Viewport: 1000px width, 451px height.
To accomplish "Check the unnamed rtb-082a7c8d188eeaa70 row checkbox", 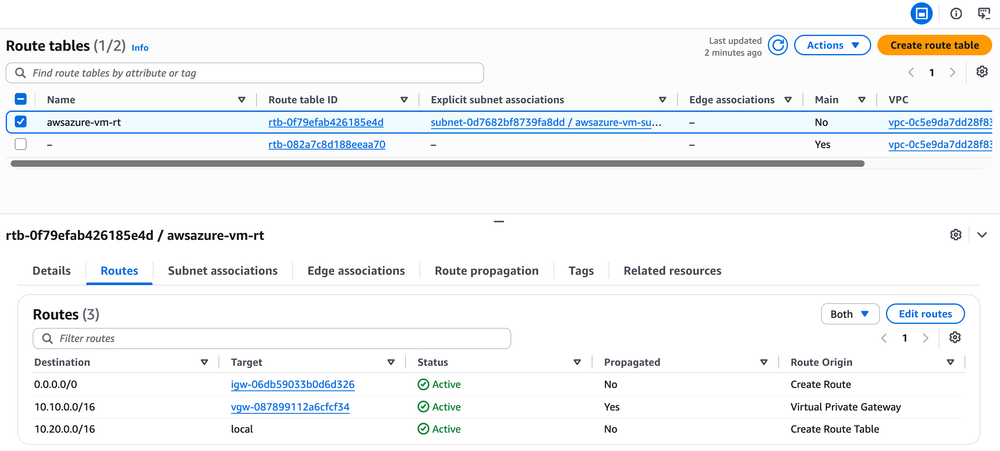I will coord(20,144).
